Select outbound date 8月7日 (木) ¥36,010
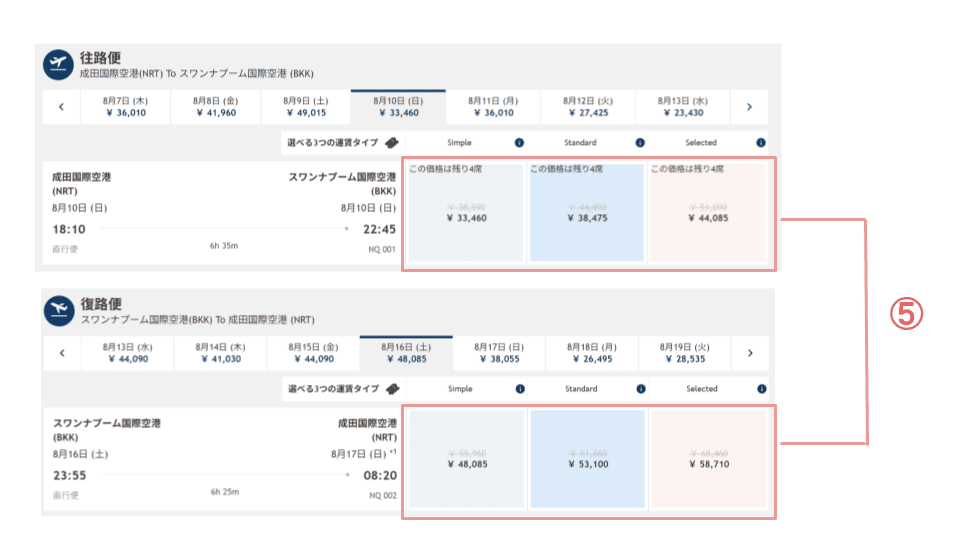Screen dimensions: 960x540 click(126, 107)
